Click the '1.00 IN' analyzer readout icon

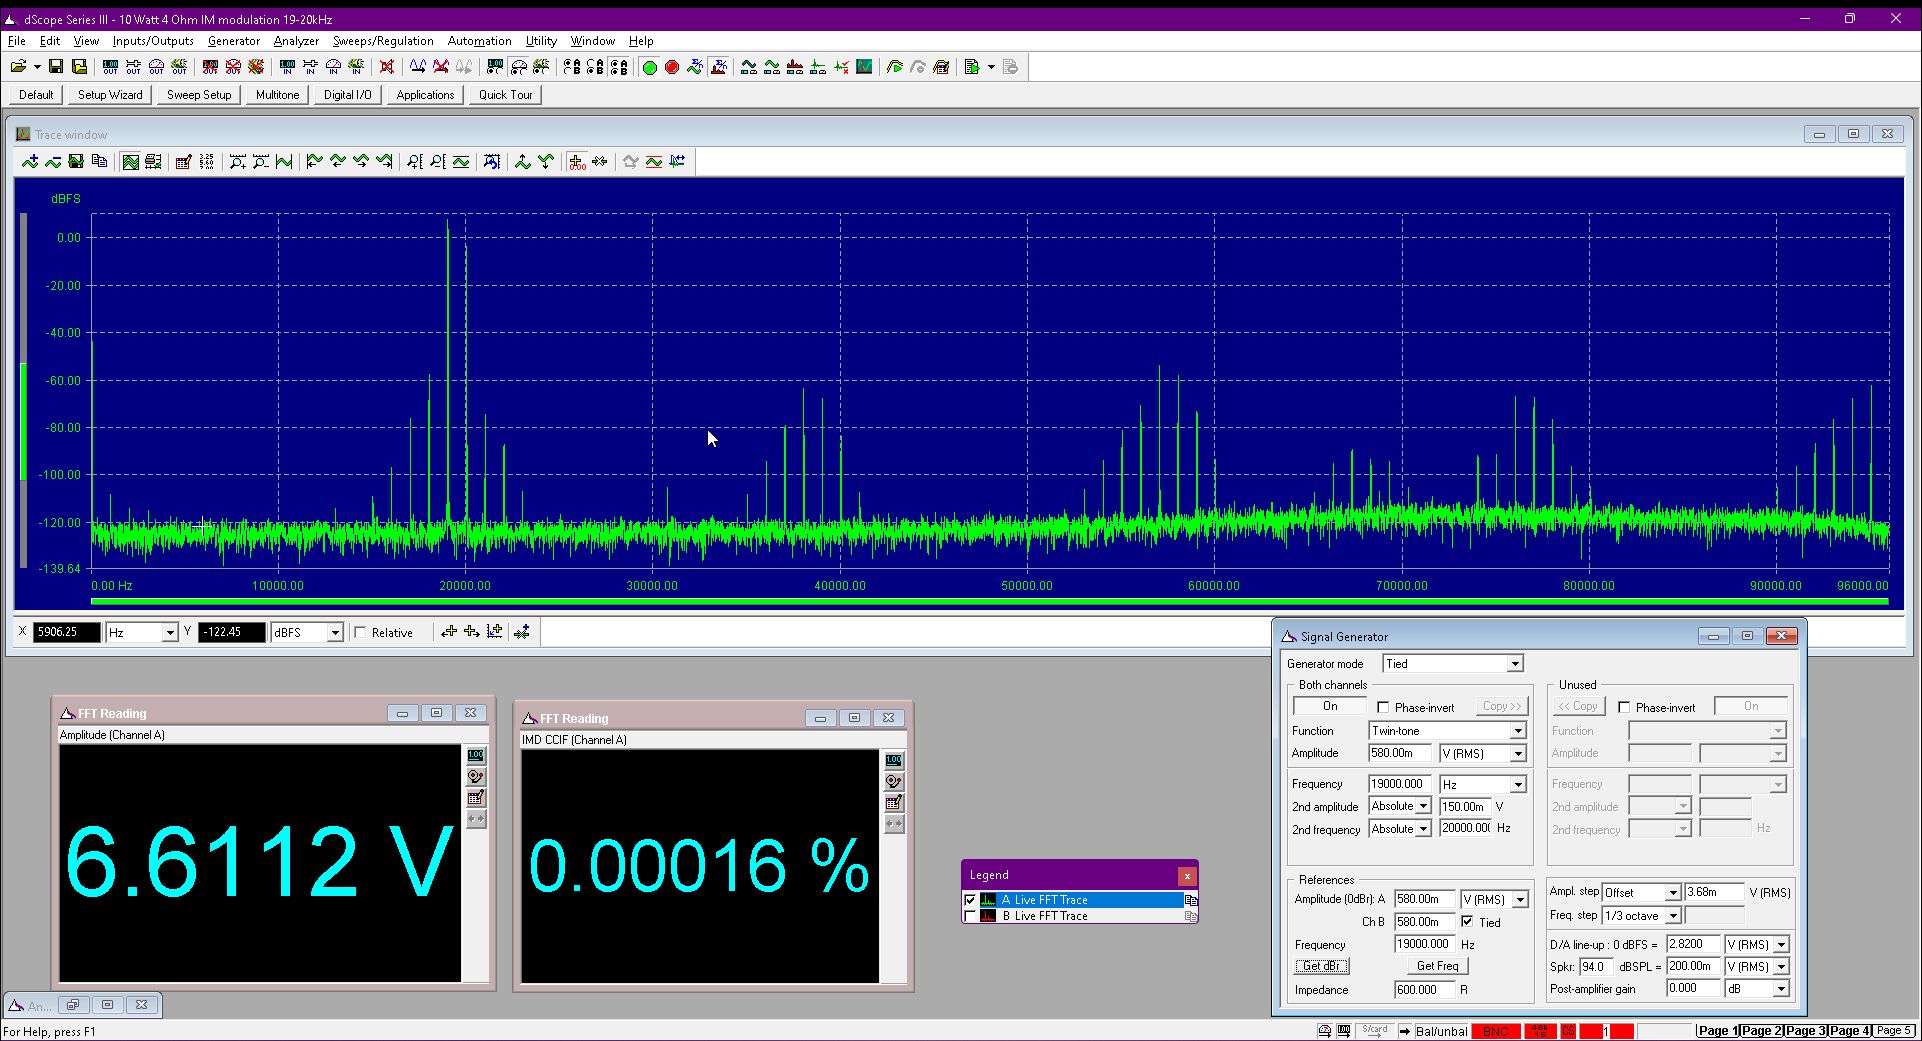[287, 67]
